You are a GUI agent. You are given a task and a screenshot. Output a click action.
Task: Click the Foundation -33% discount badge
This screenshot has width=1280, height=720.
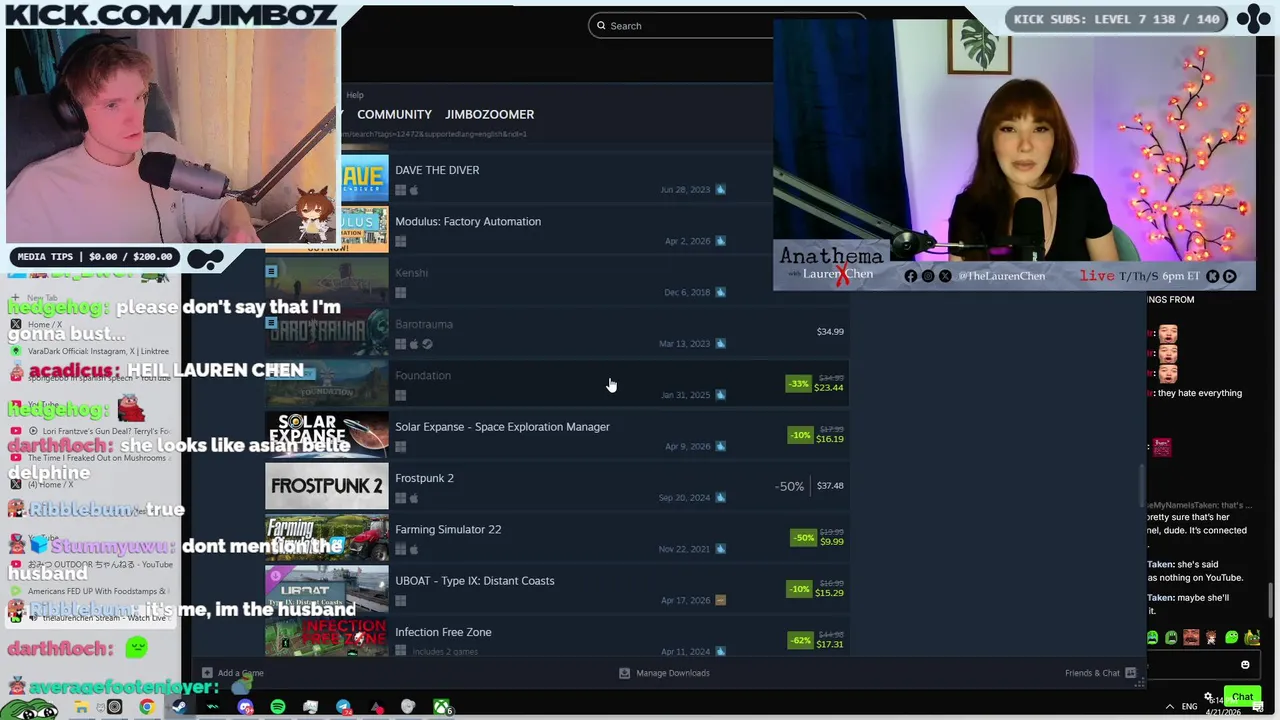coord(798,383)
